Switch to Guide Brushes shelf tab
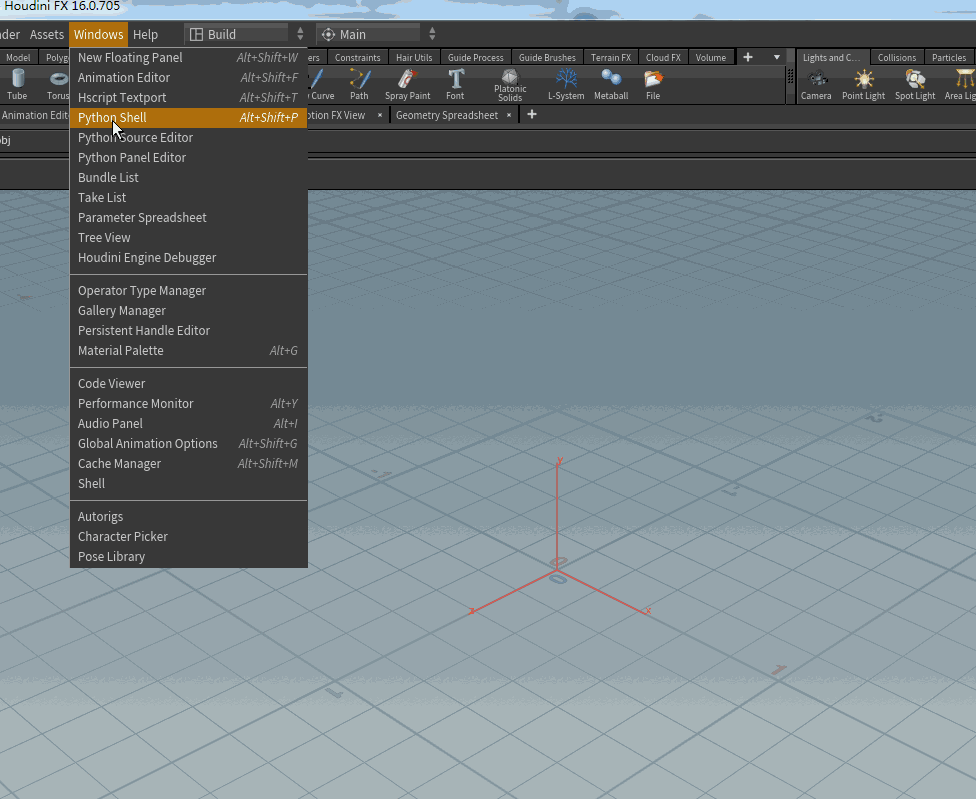The width and height of the screenshot is (976, 799). coord(547,57)
